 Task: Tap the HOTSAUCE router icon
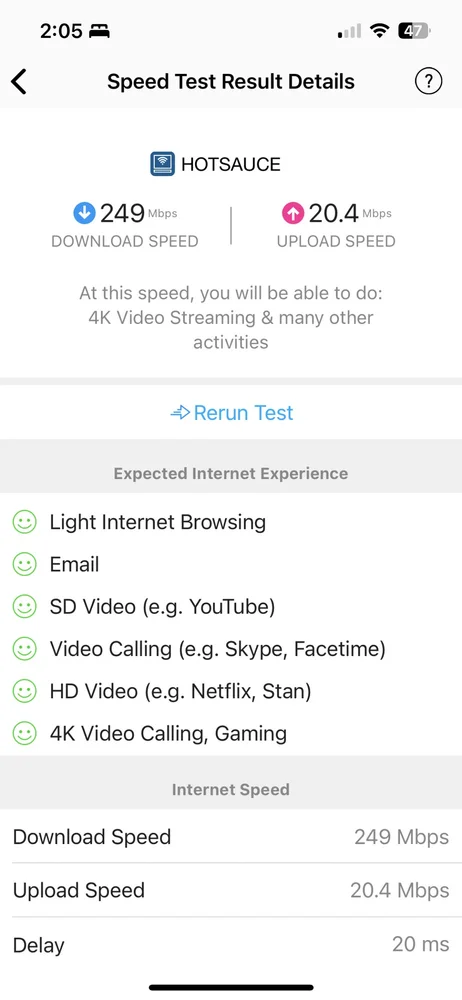(x=163, y=164)
